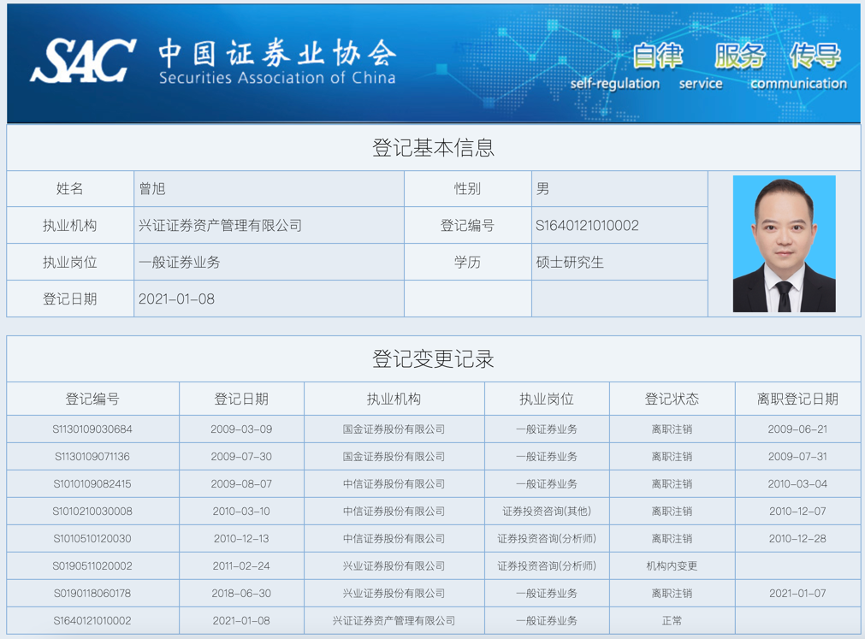Click the date 2011-02-24 cell
866x639 pixels.
tap(241, 566)
